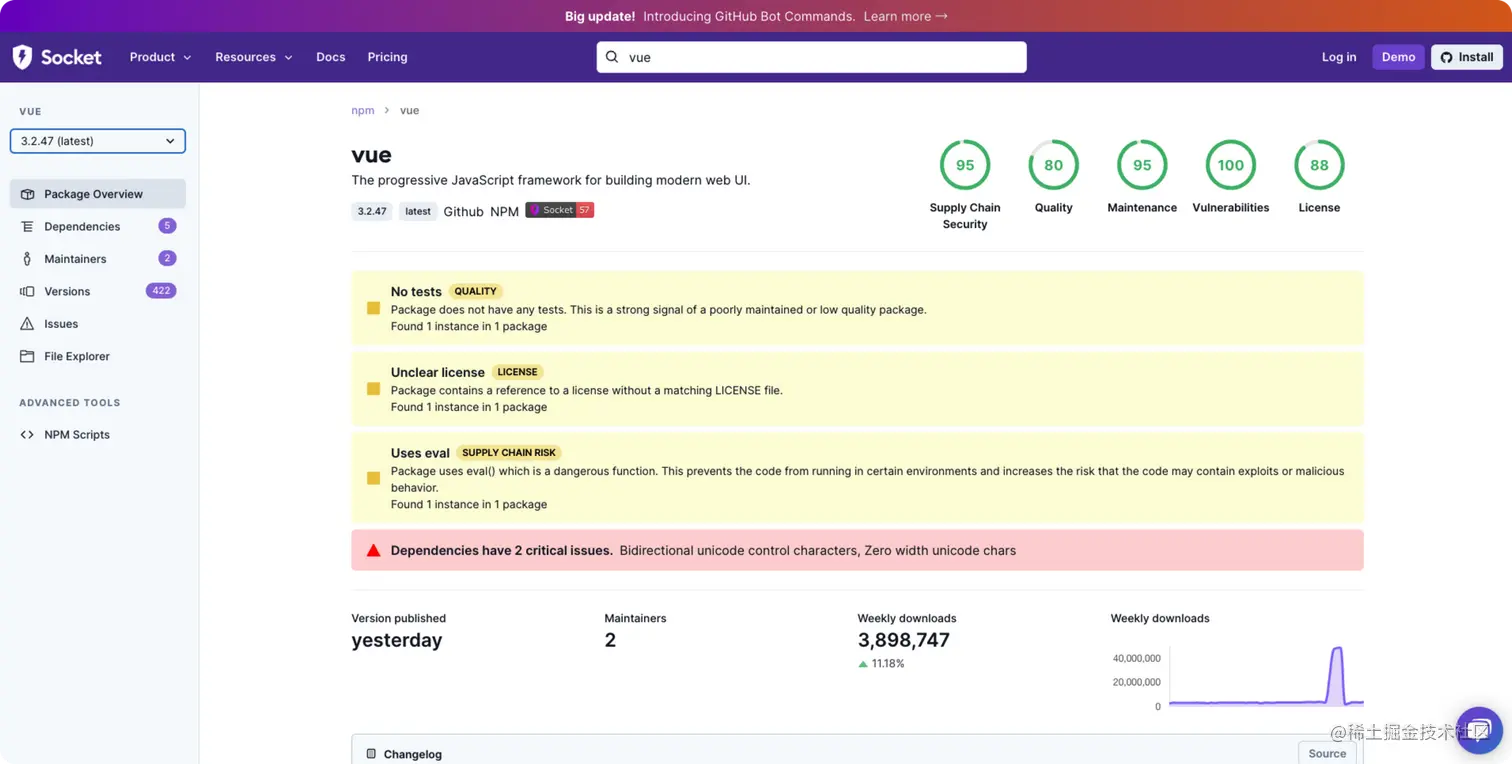Click the Quality 80 score ring
1512x764 pixels.
pyautogui.click(x=1054, y=165)
